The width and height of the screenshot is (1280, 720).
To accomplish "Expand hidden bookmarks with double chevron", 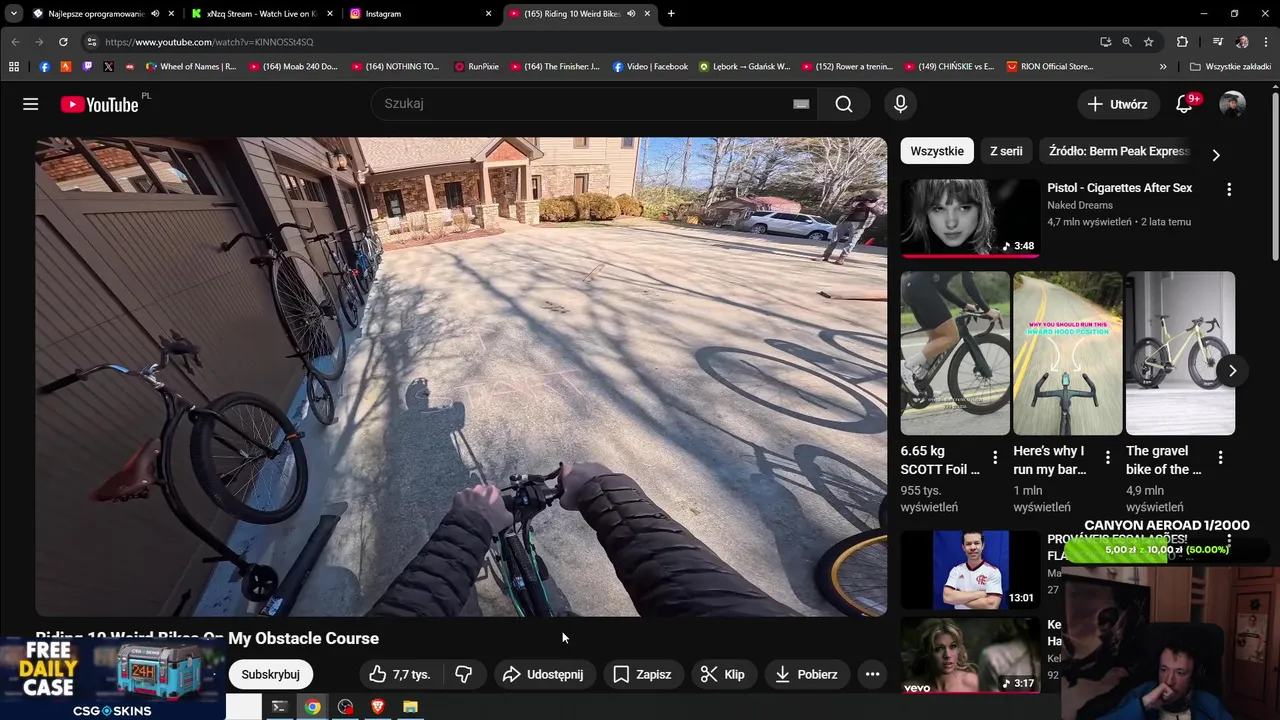I will pyautogui.click(x=1163, y=67).
